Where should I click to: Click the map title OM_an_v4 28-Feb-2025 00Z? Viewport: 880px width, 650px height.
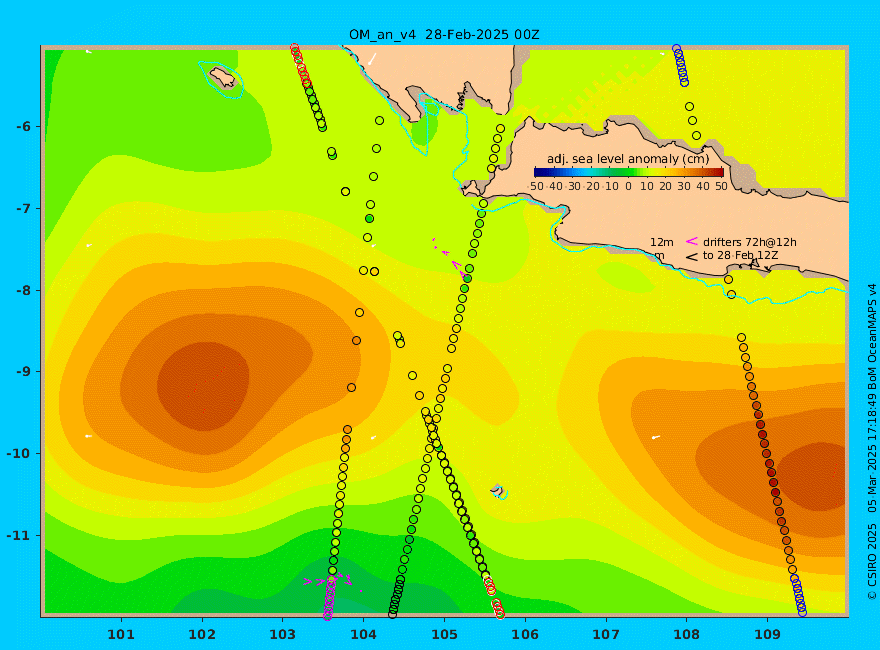pos(444,35)
